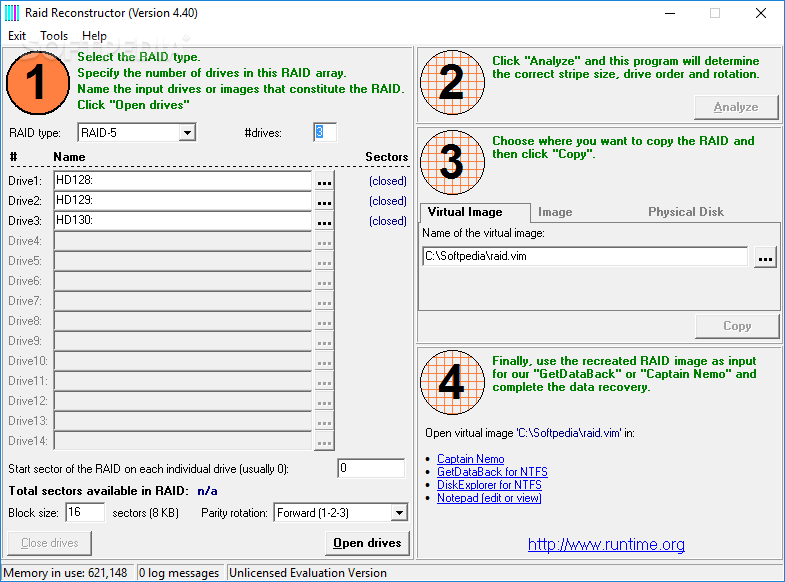This screenshot has height=582, width=785.
Task: Open the Tools menu
Action: tap(54, 36)
